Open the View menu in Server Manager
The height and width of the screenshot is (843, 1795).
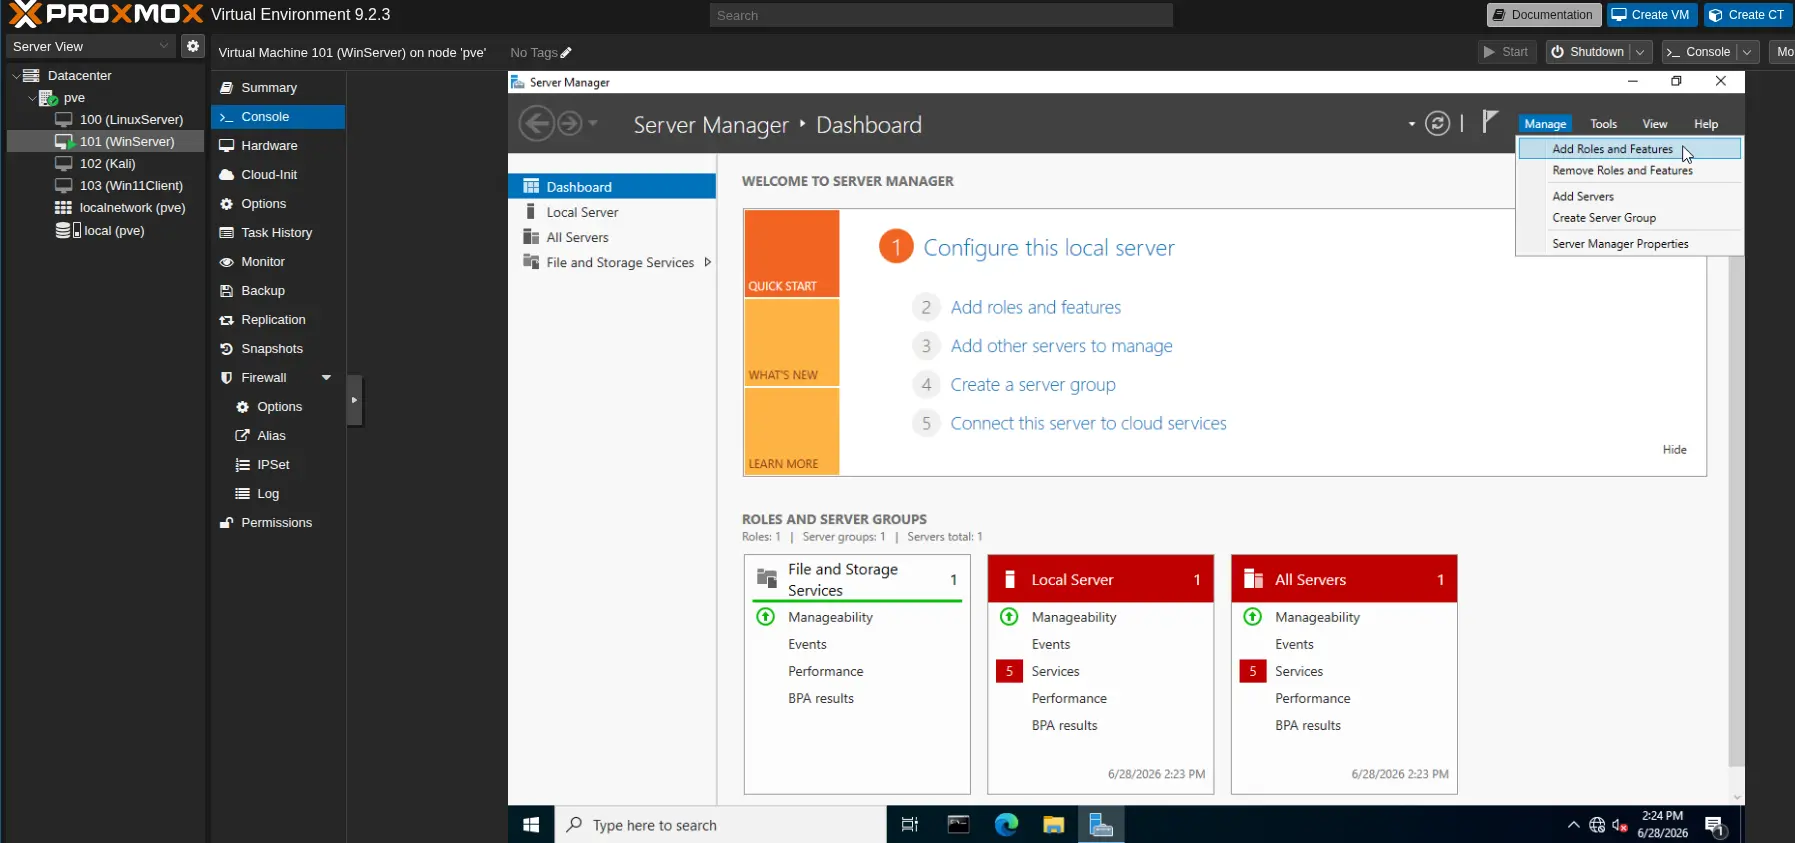tap(1654, 124)
